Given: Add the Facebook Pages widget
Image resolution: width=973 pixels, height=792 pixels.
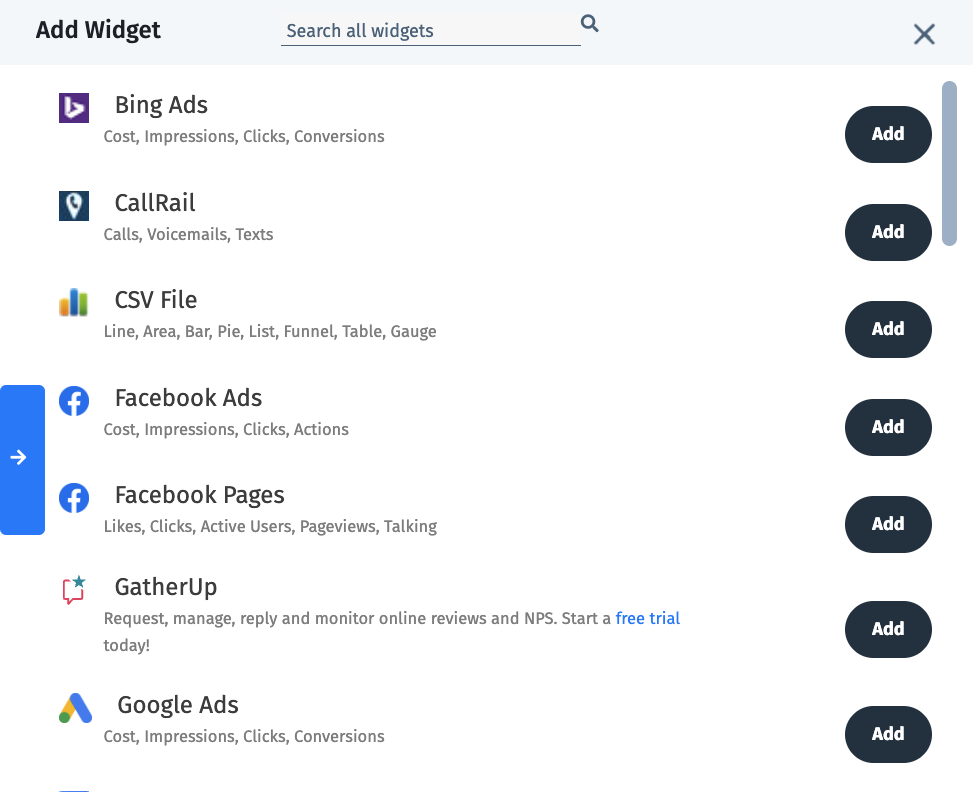Looking at the screenshot, I should point(887,524).
